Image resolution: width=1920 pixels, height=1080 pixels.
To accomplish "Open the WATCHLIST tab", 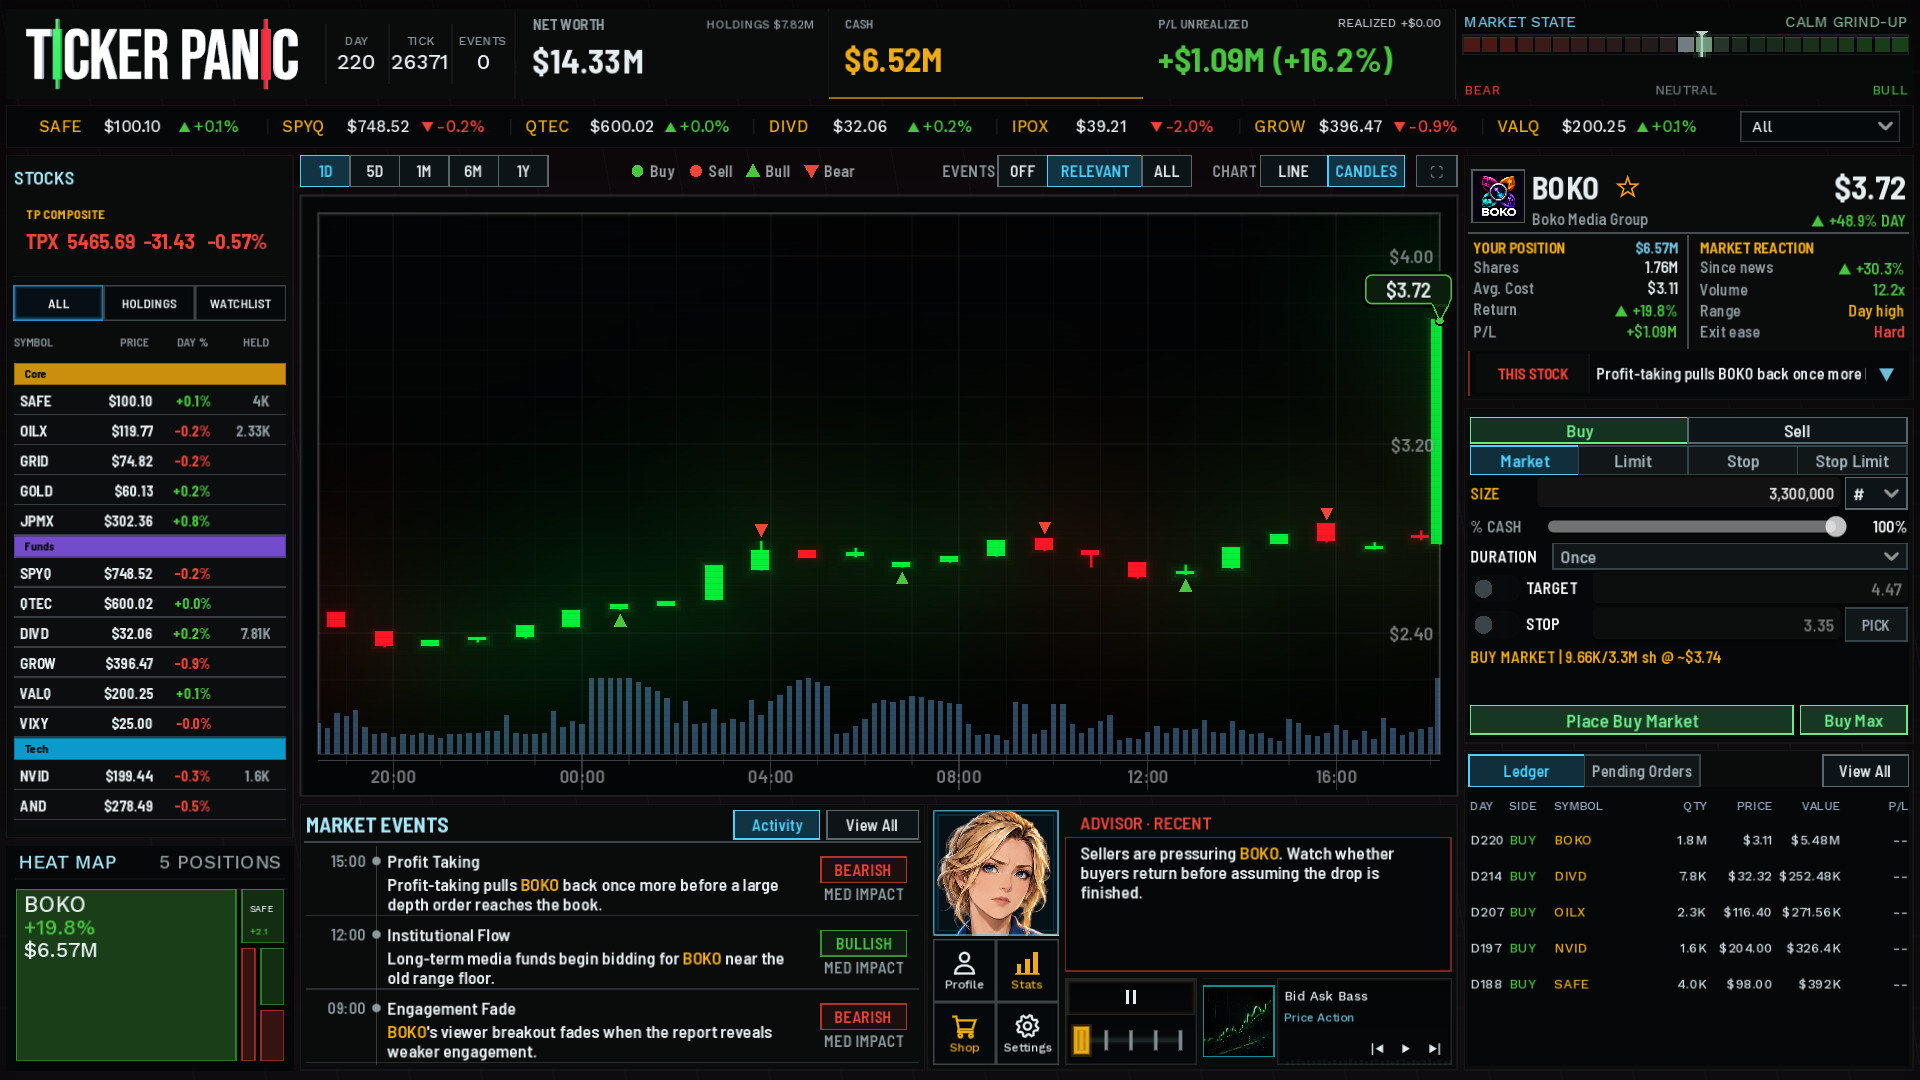I will [x=240, y=304].
